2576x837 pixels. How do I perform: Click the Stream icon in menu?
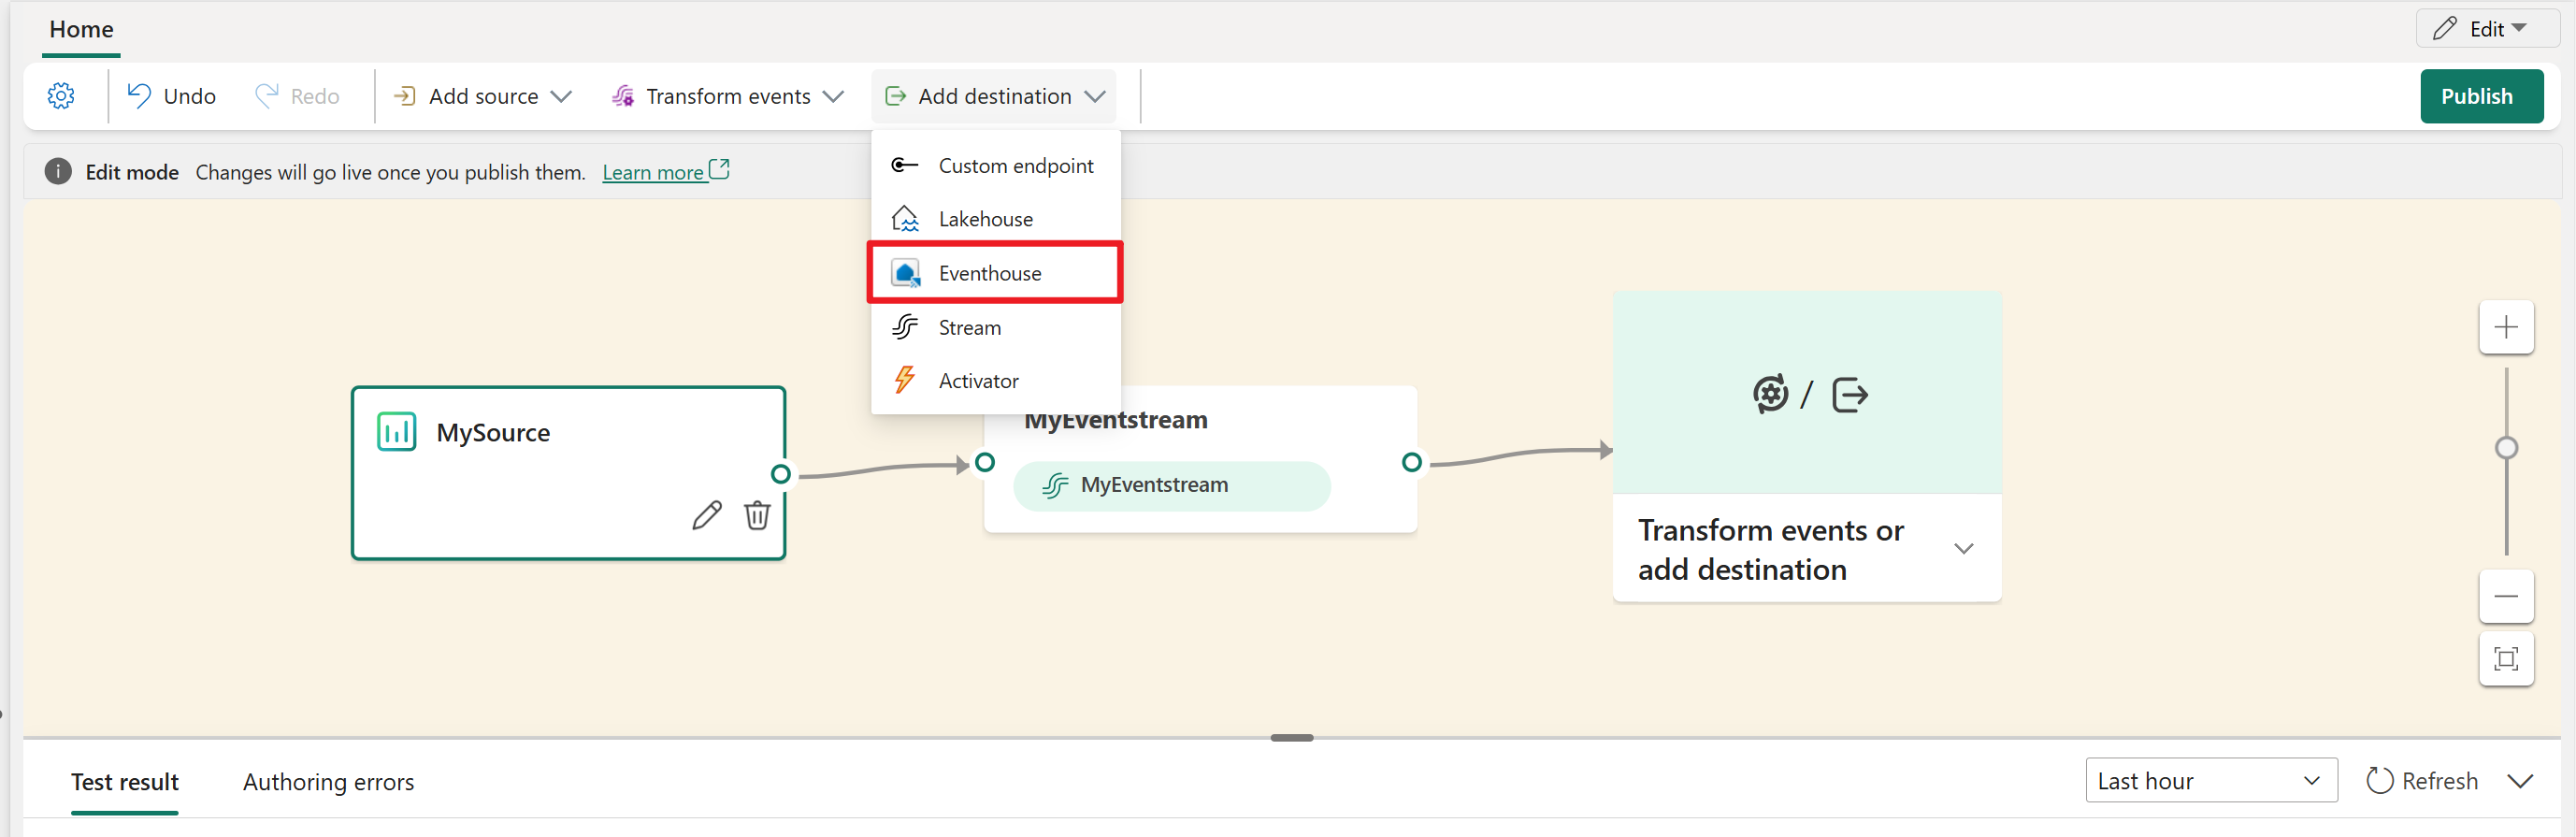click(x=906, y=327)
